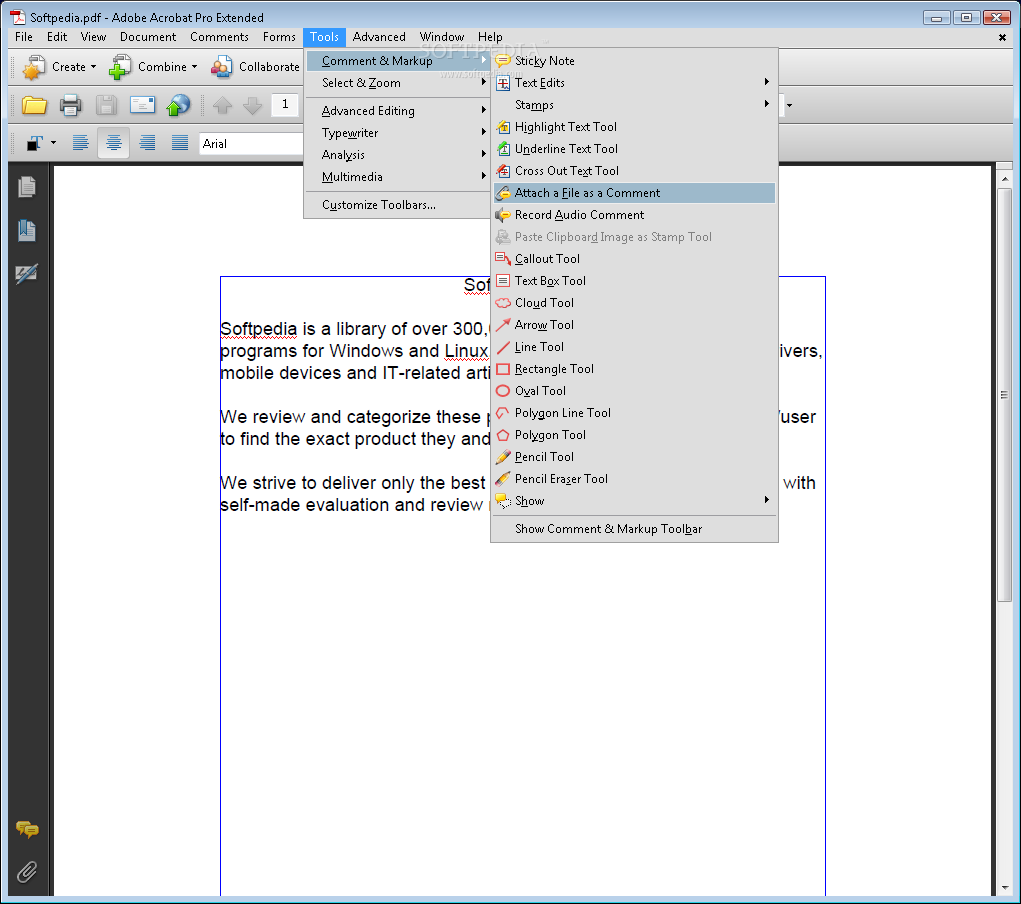Expand the Advanced Editing submenu

tap(397, 111)
